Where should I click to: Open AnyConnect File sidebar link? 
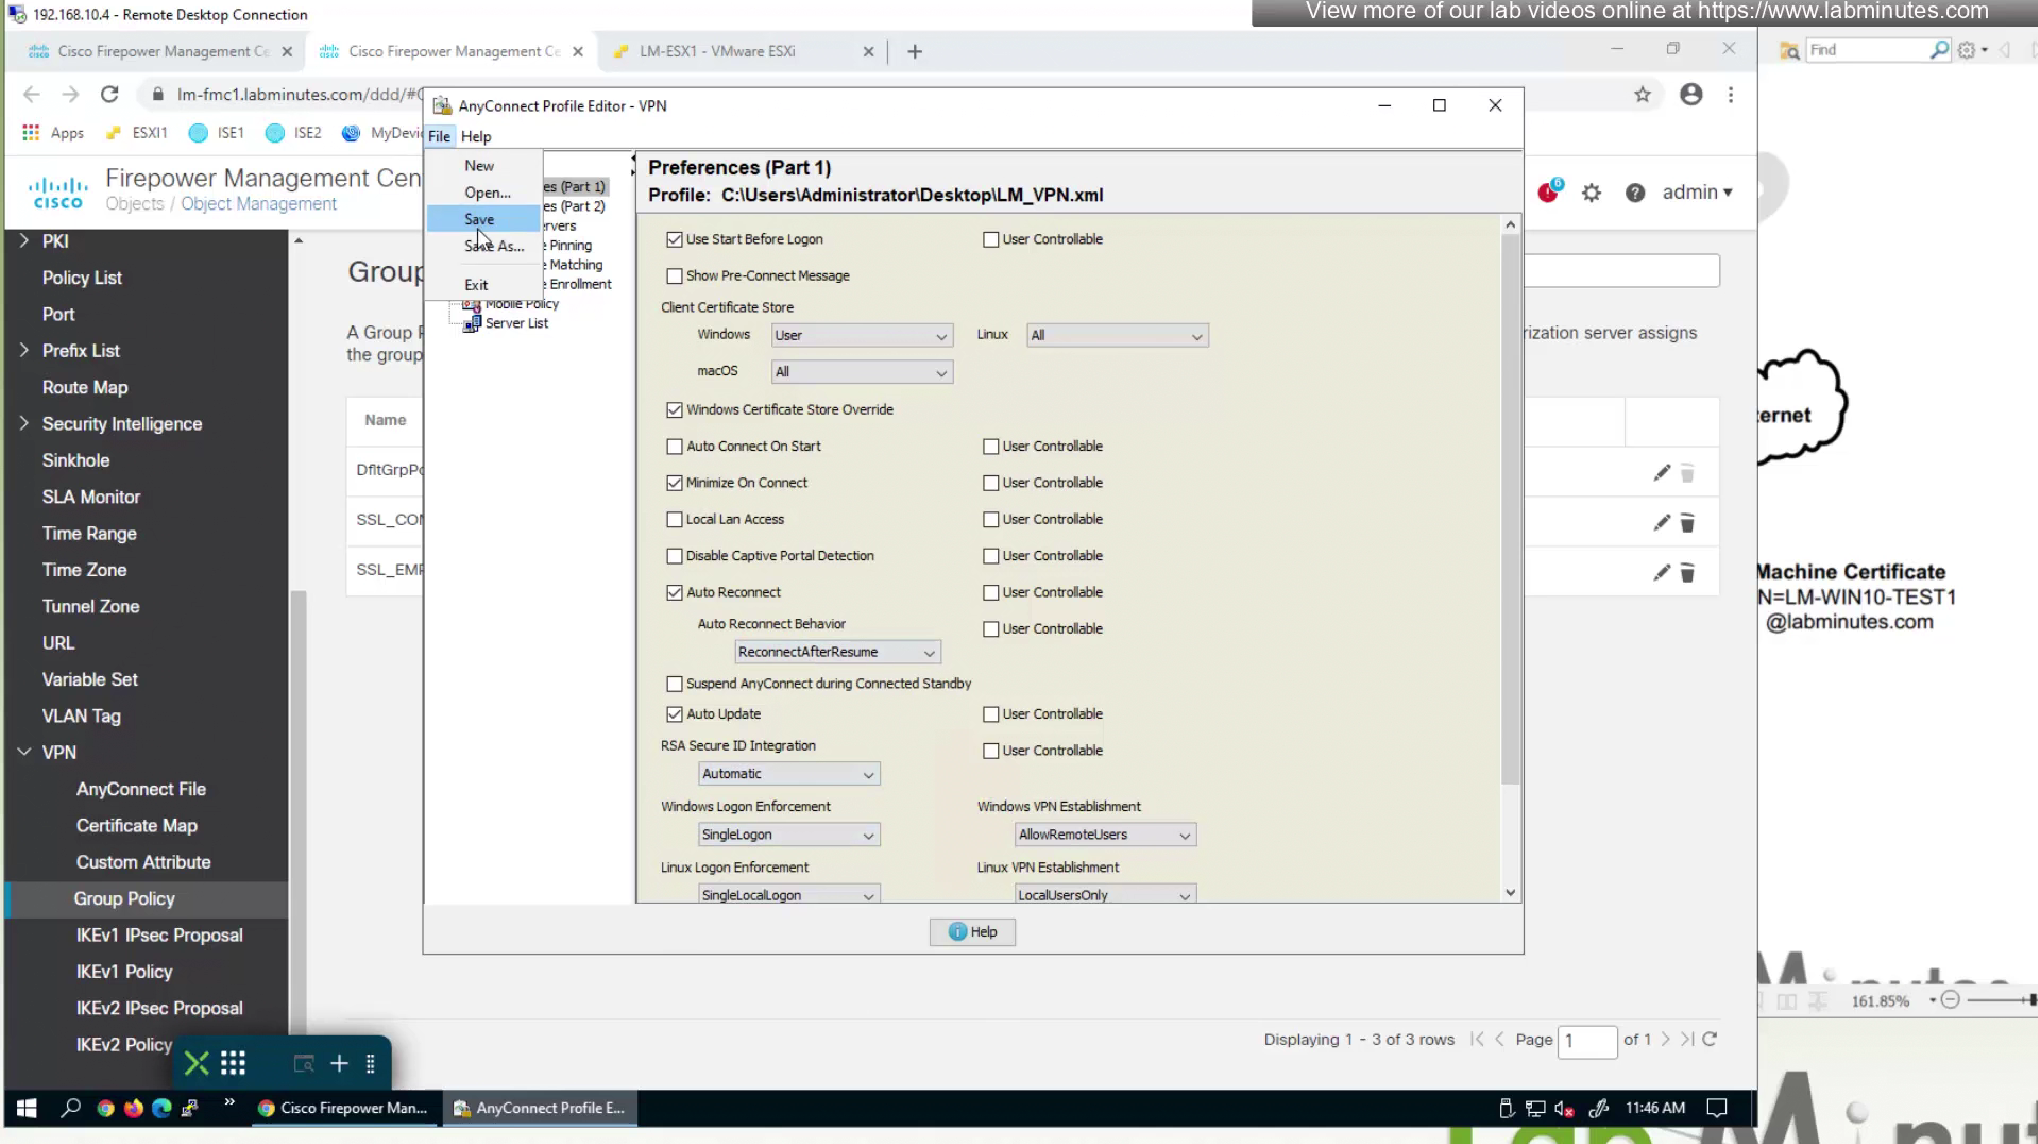pos(141,789)
